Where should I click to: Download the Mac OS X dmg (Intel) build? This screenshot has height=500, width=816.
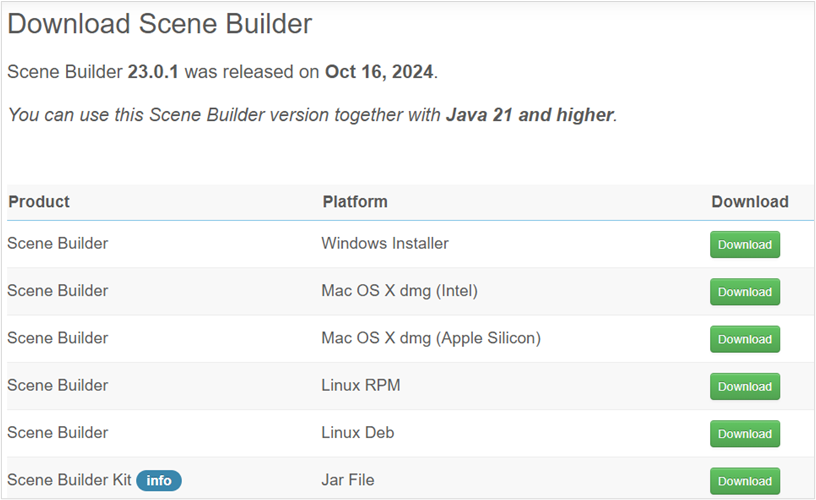745,292
